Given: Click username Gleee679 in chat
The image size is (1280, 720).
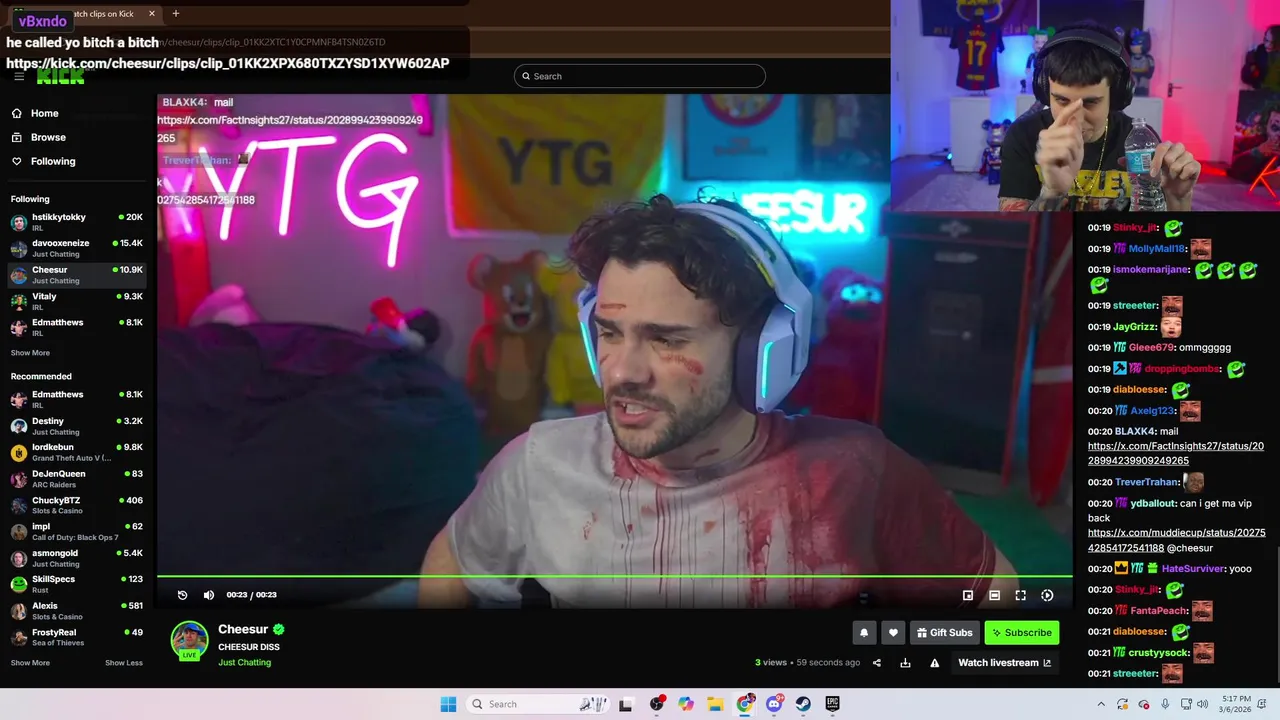Looking at the screenshot, I should [x=1151, y=348].
